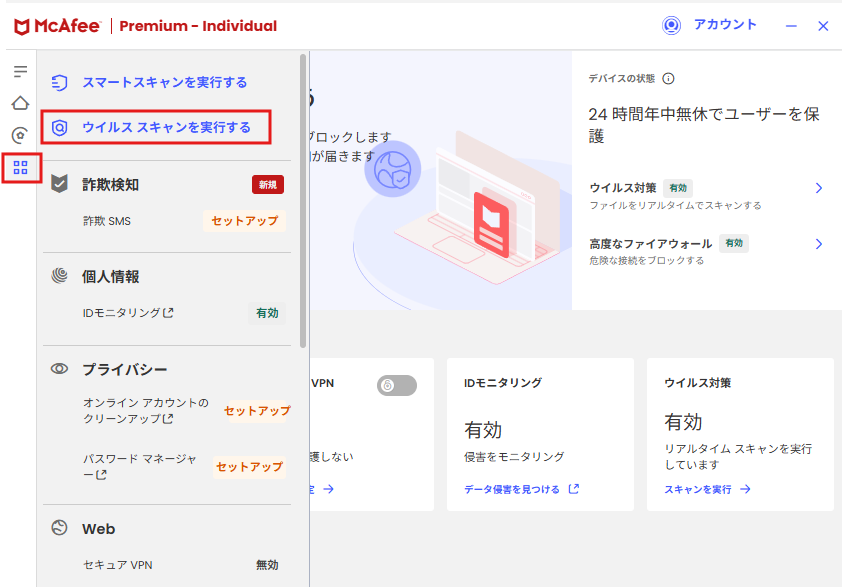Screen dimensions: 842x587
Task: Expand 高度なファイアウォール chevron arrow
Action: (818, 244)
